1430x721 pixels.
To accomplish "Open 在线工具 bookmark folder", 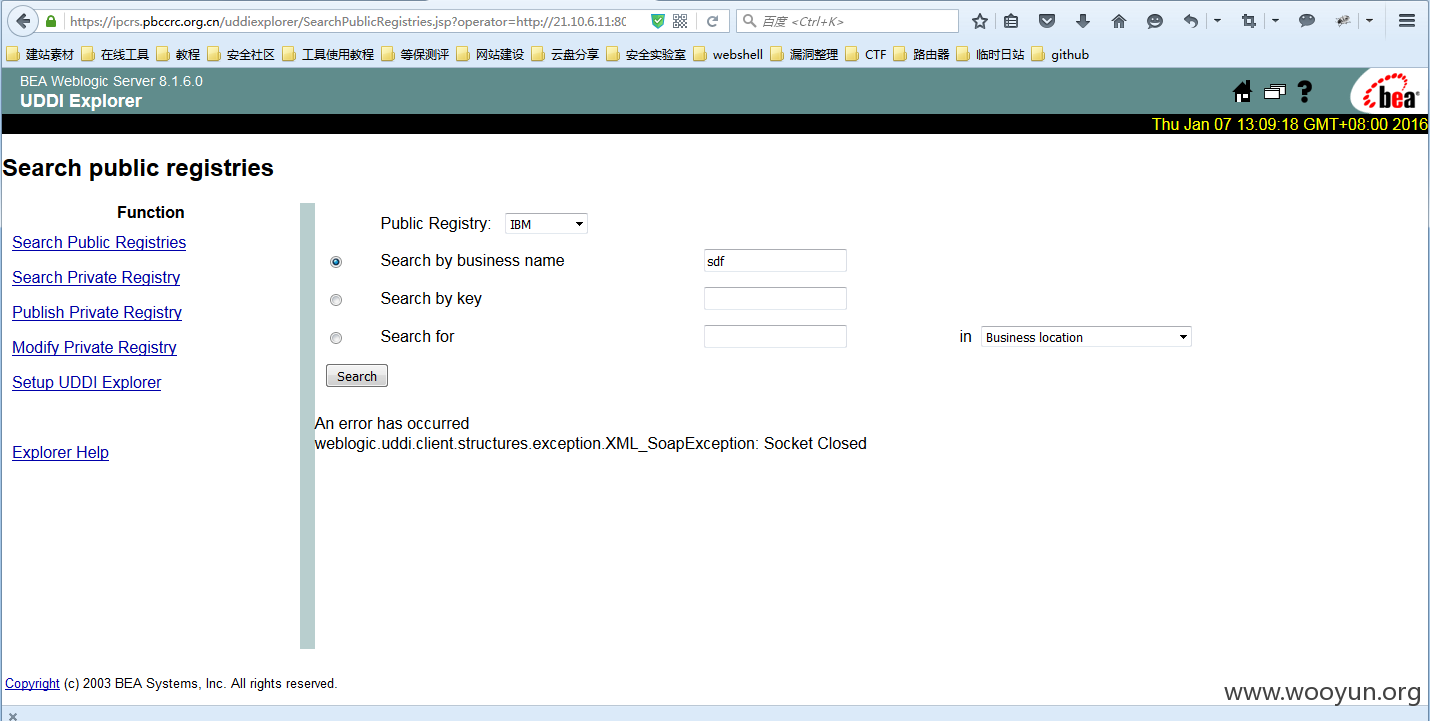I will 114,54.
